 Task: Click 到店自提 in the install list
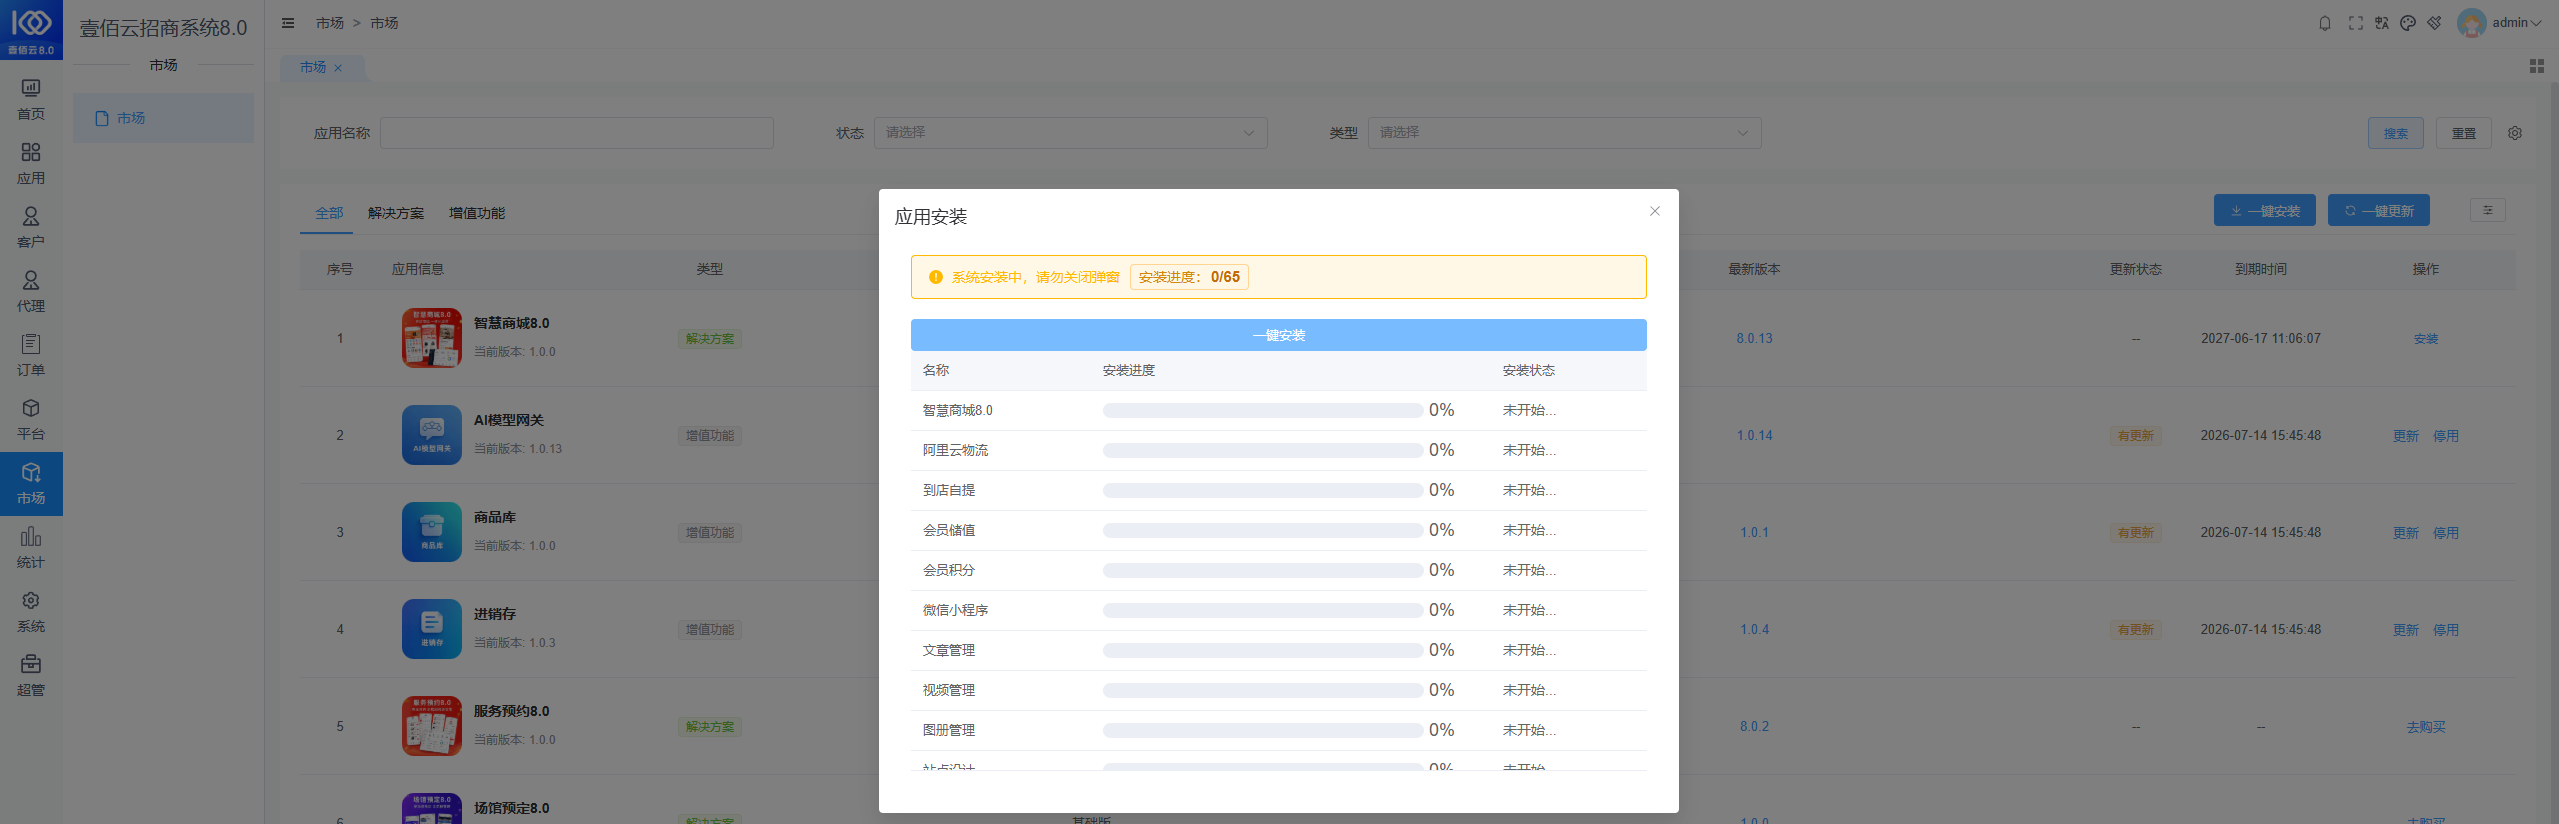(949, 490)
